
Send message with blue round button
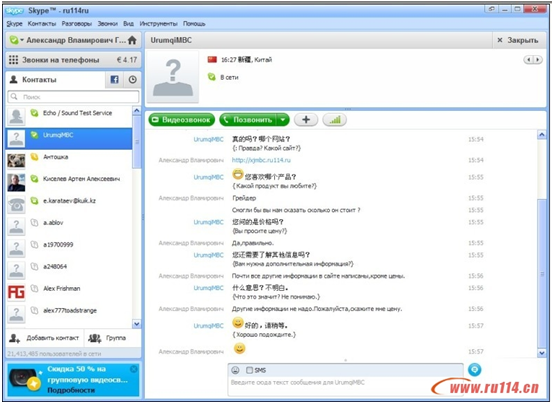pyautogui.click(x=475, y=370)
